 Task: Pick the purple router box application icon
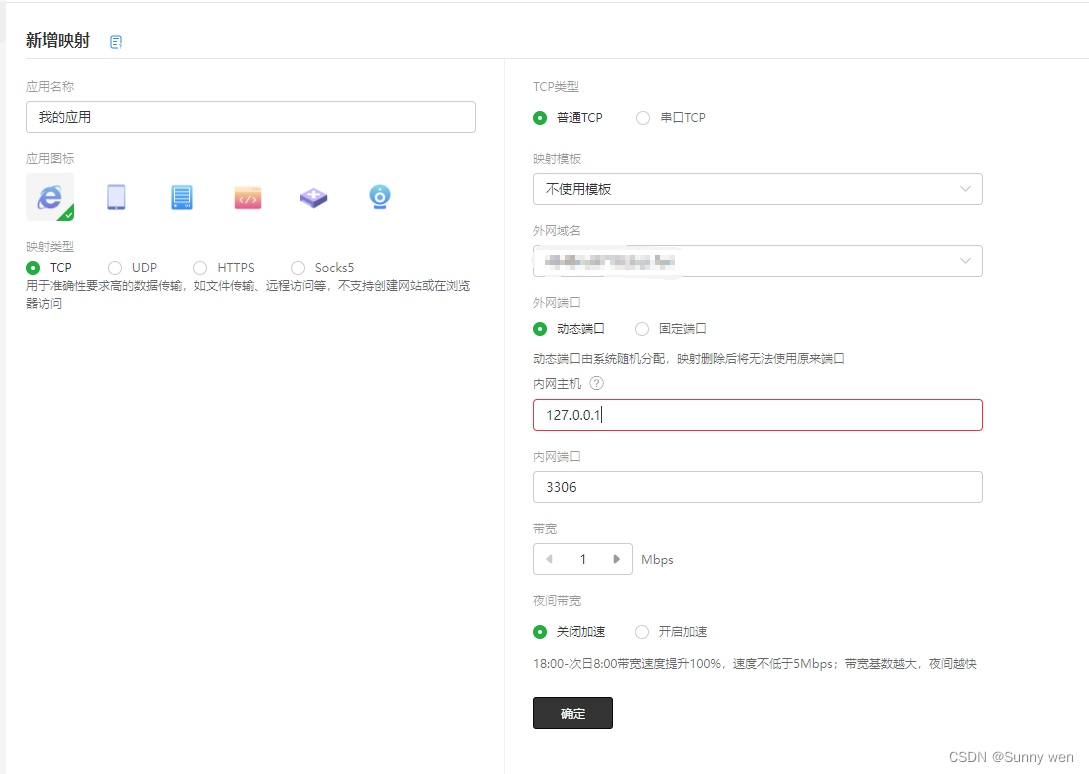[x=313, y=197]
